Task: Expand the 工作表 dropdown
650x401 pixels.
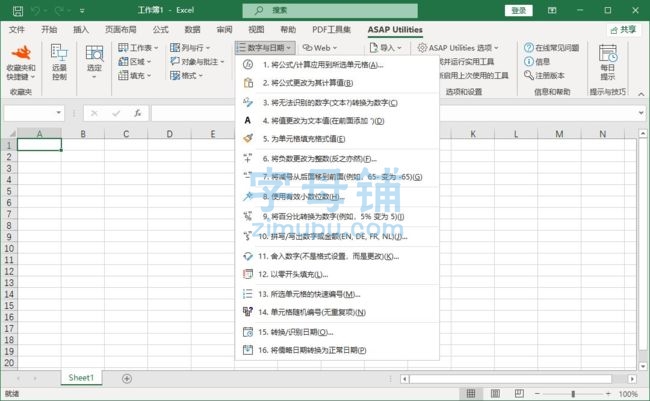Action: click(x=138, y=48)
